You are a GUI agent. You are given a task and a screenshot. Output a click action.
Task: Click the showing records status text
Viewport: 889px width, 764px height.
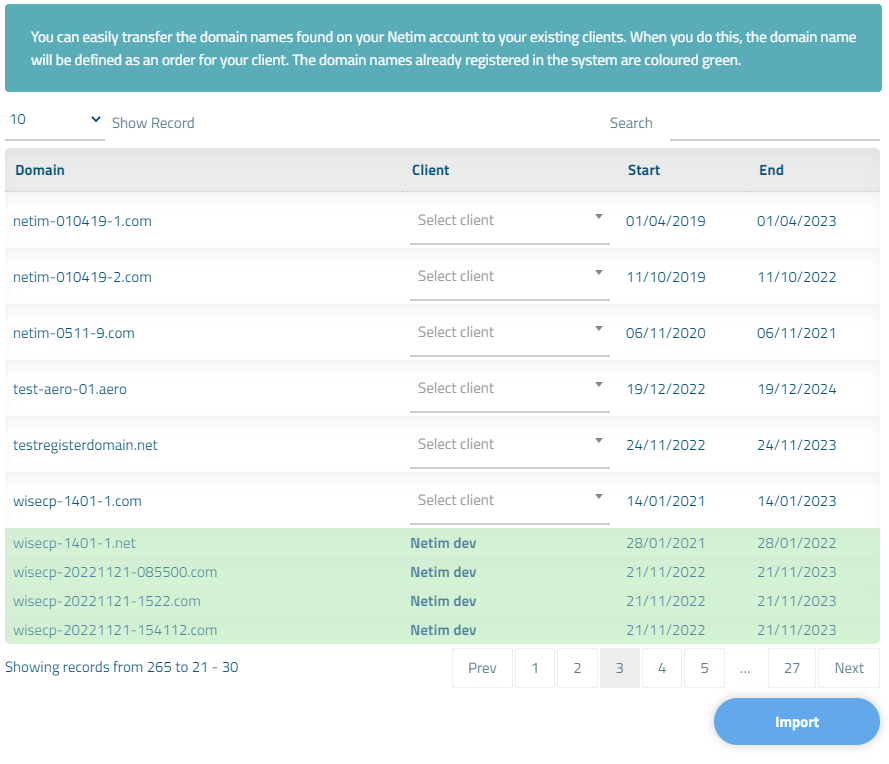(122, 667)
